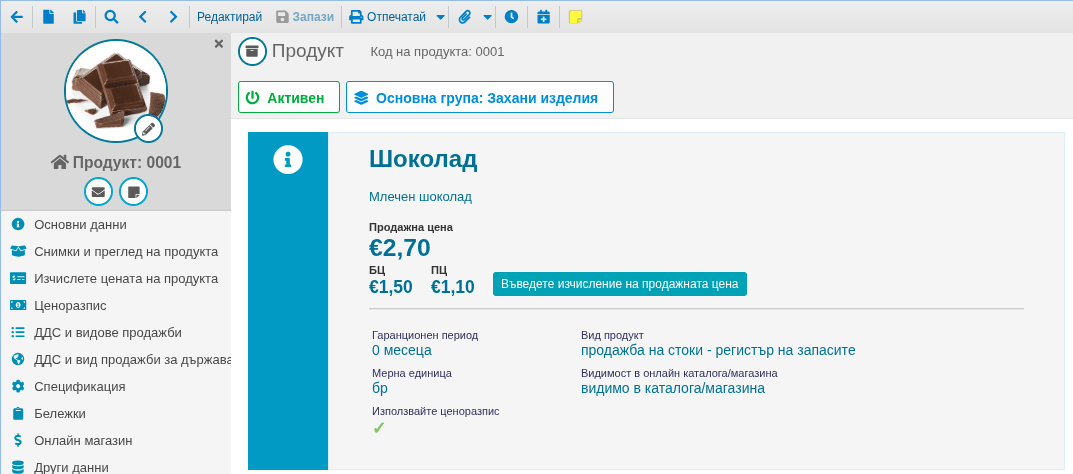Click the copy document icon
The image size is (1073, 474).
click(x=79, y=17)
